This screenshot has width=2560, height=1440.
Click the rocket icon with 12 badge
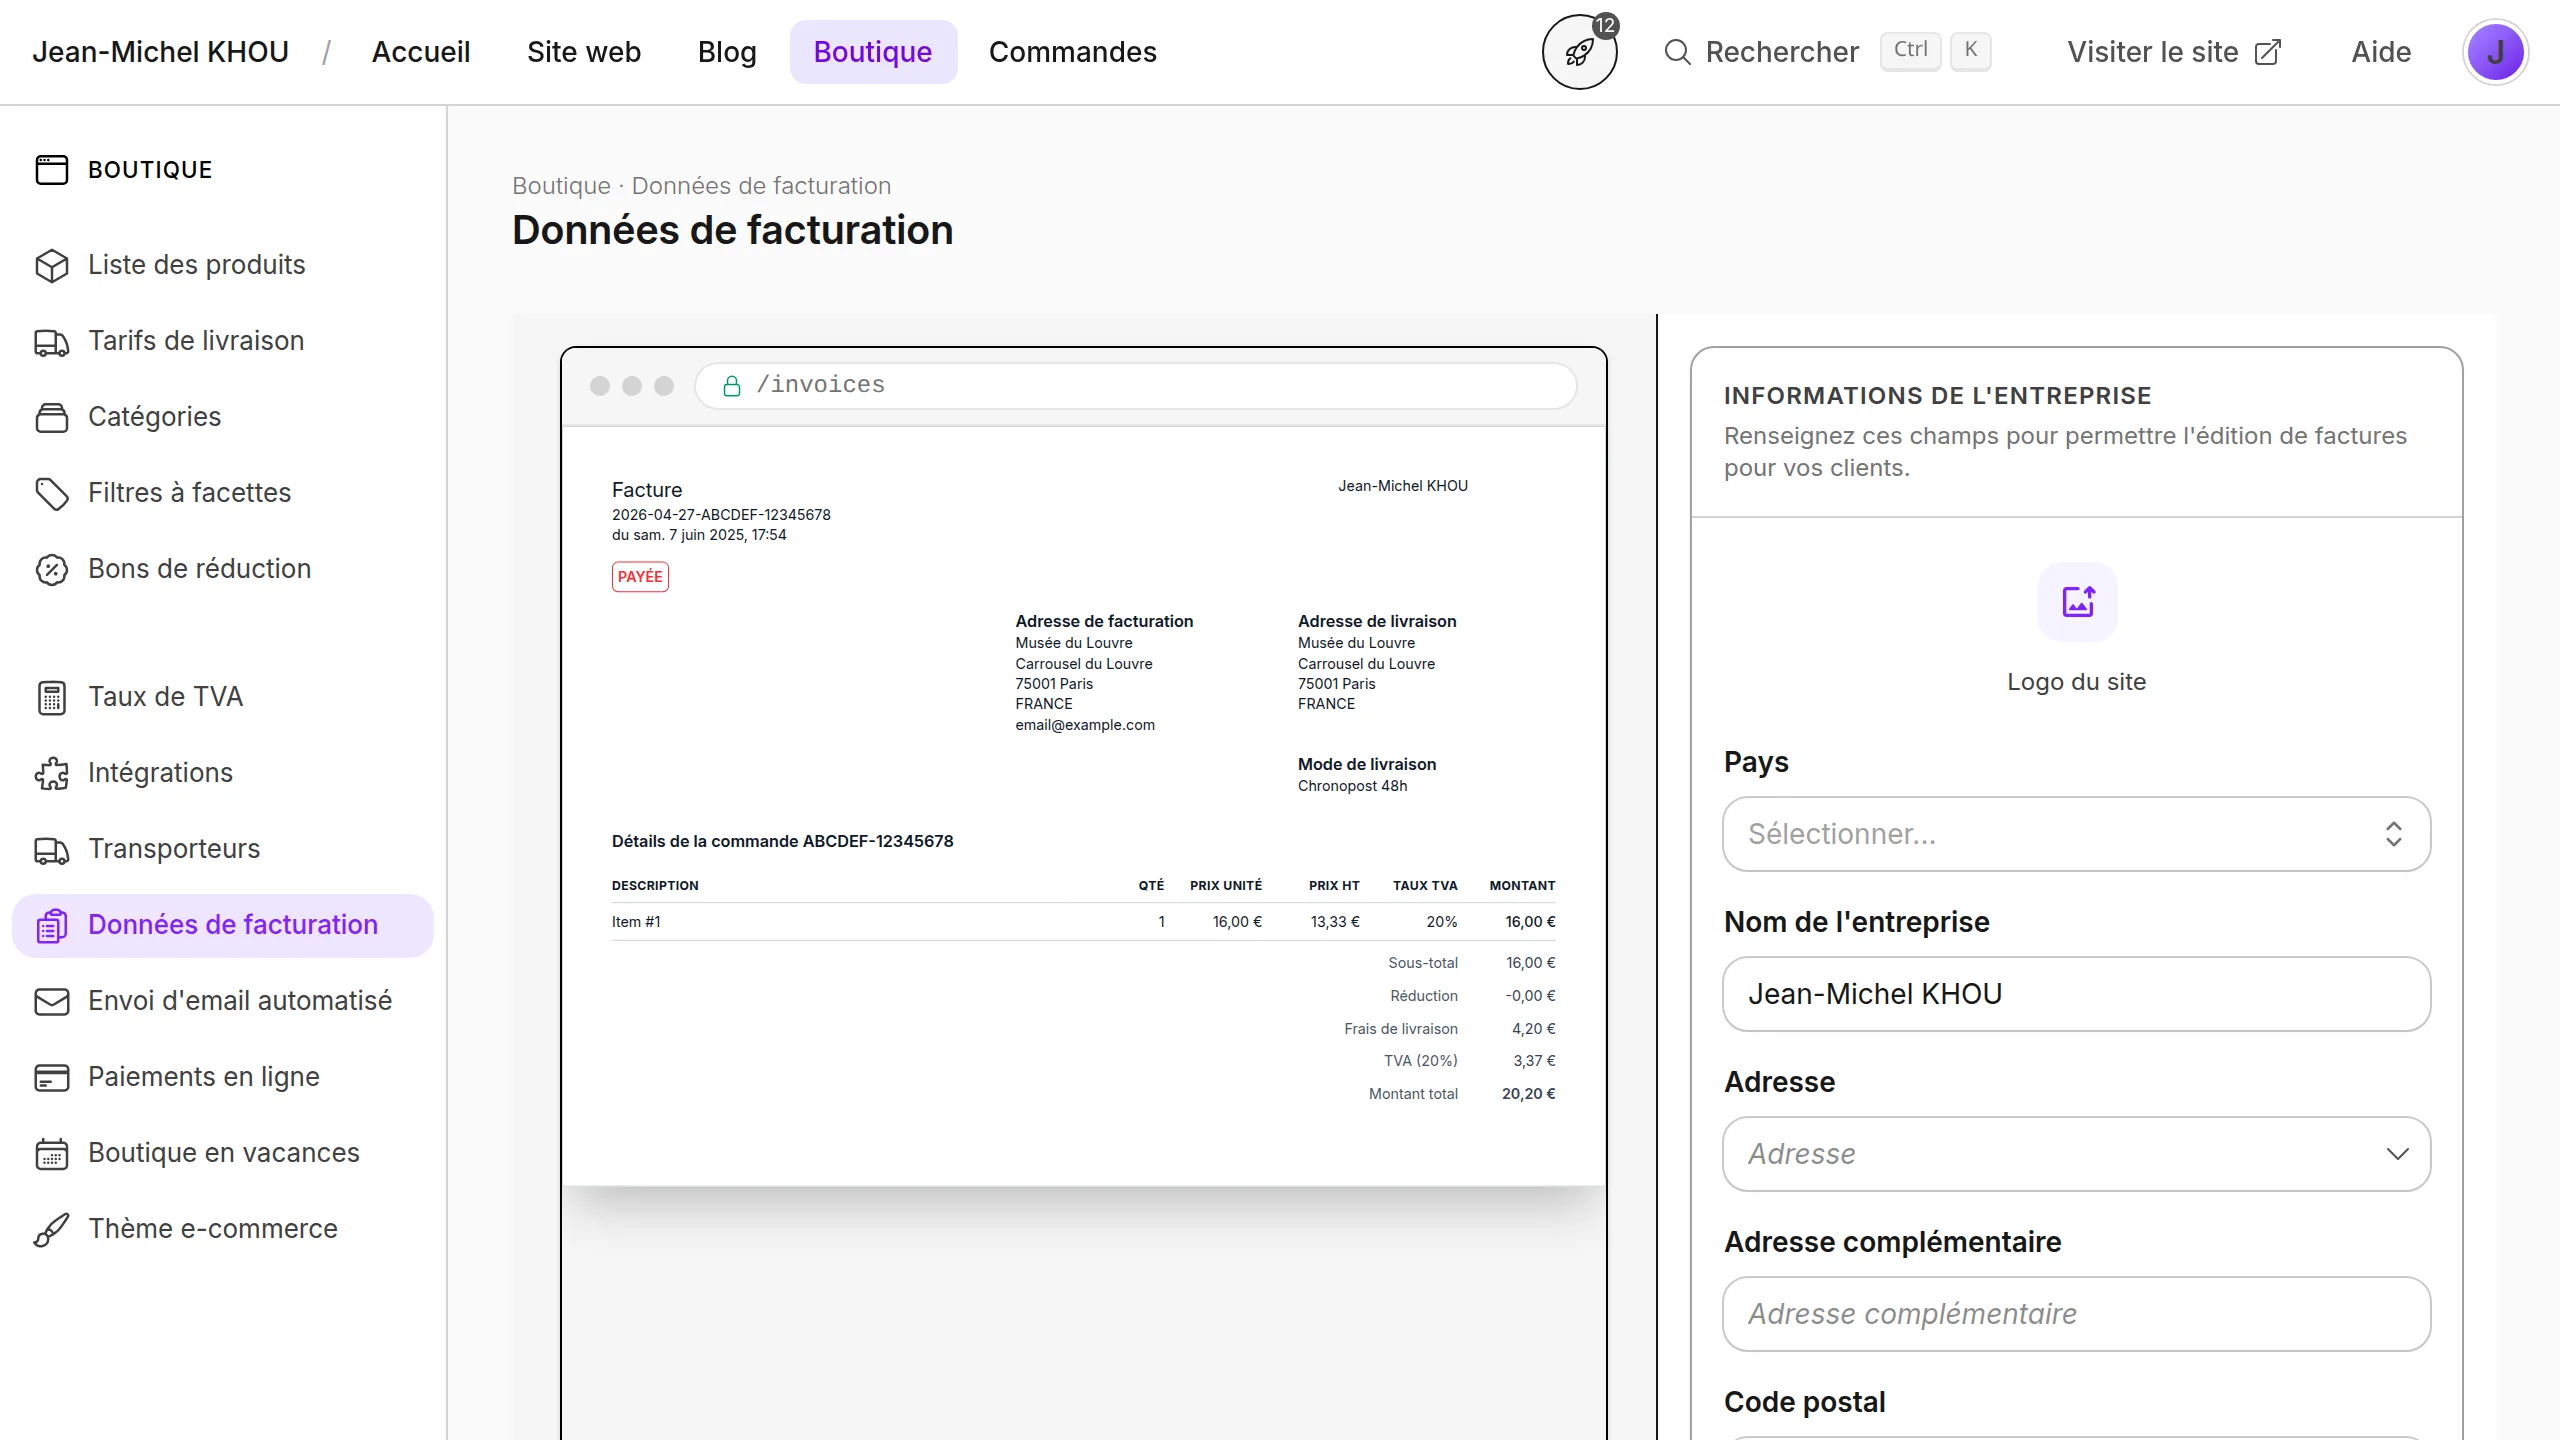(1579, 52)
